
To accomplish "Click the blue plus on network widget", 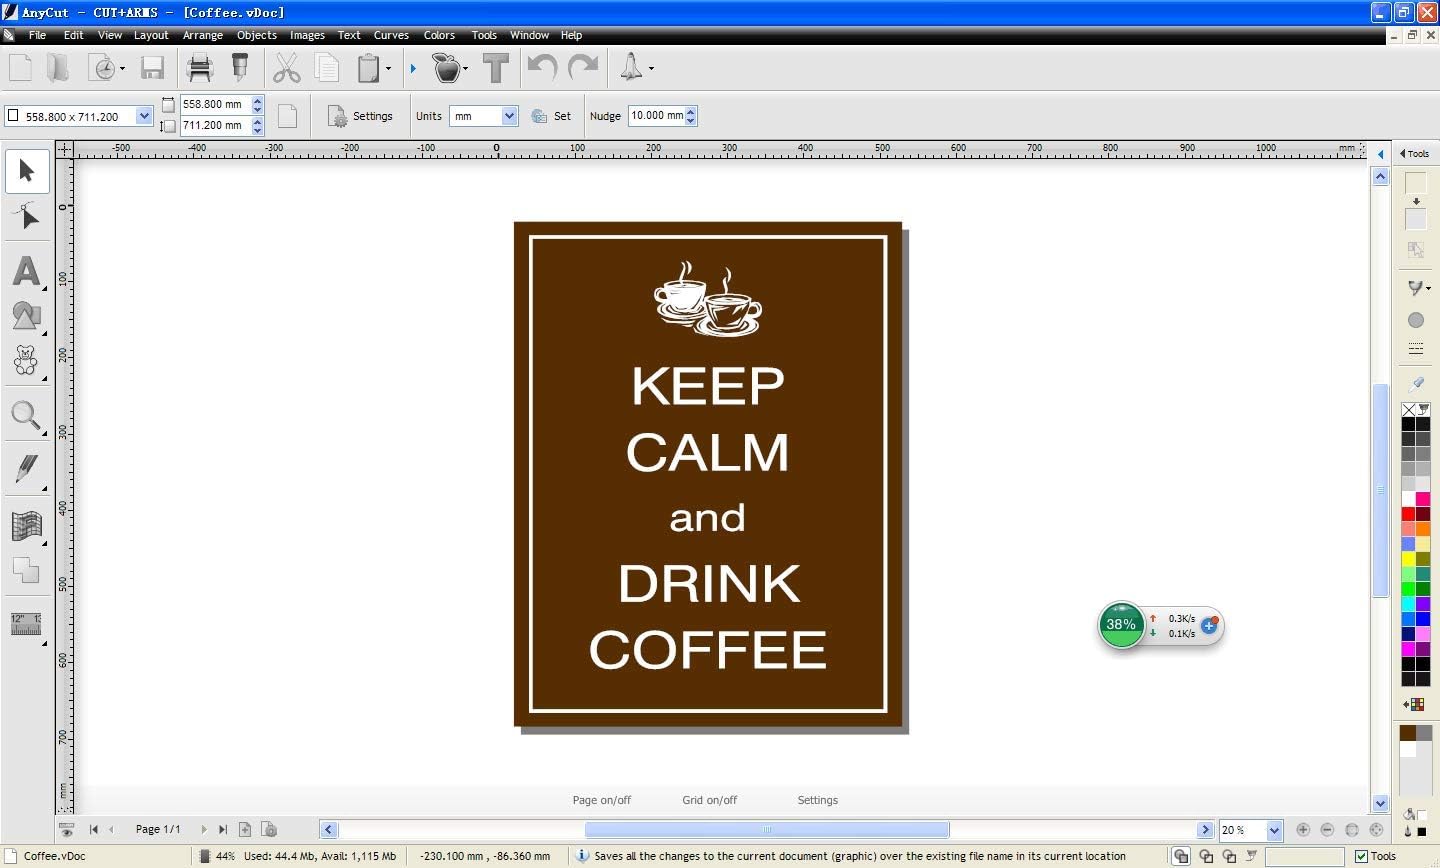I will (x=1209, y=626).
